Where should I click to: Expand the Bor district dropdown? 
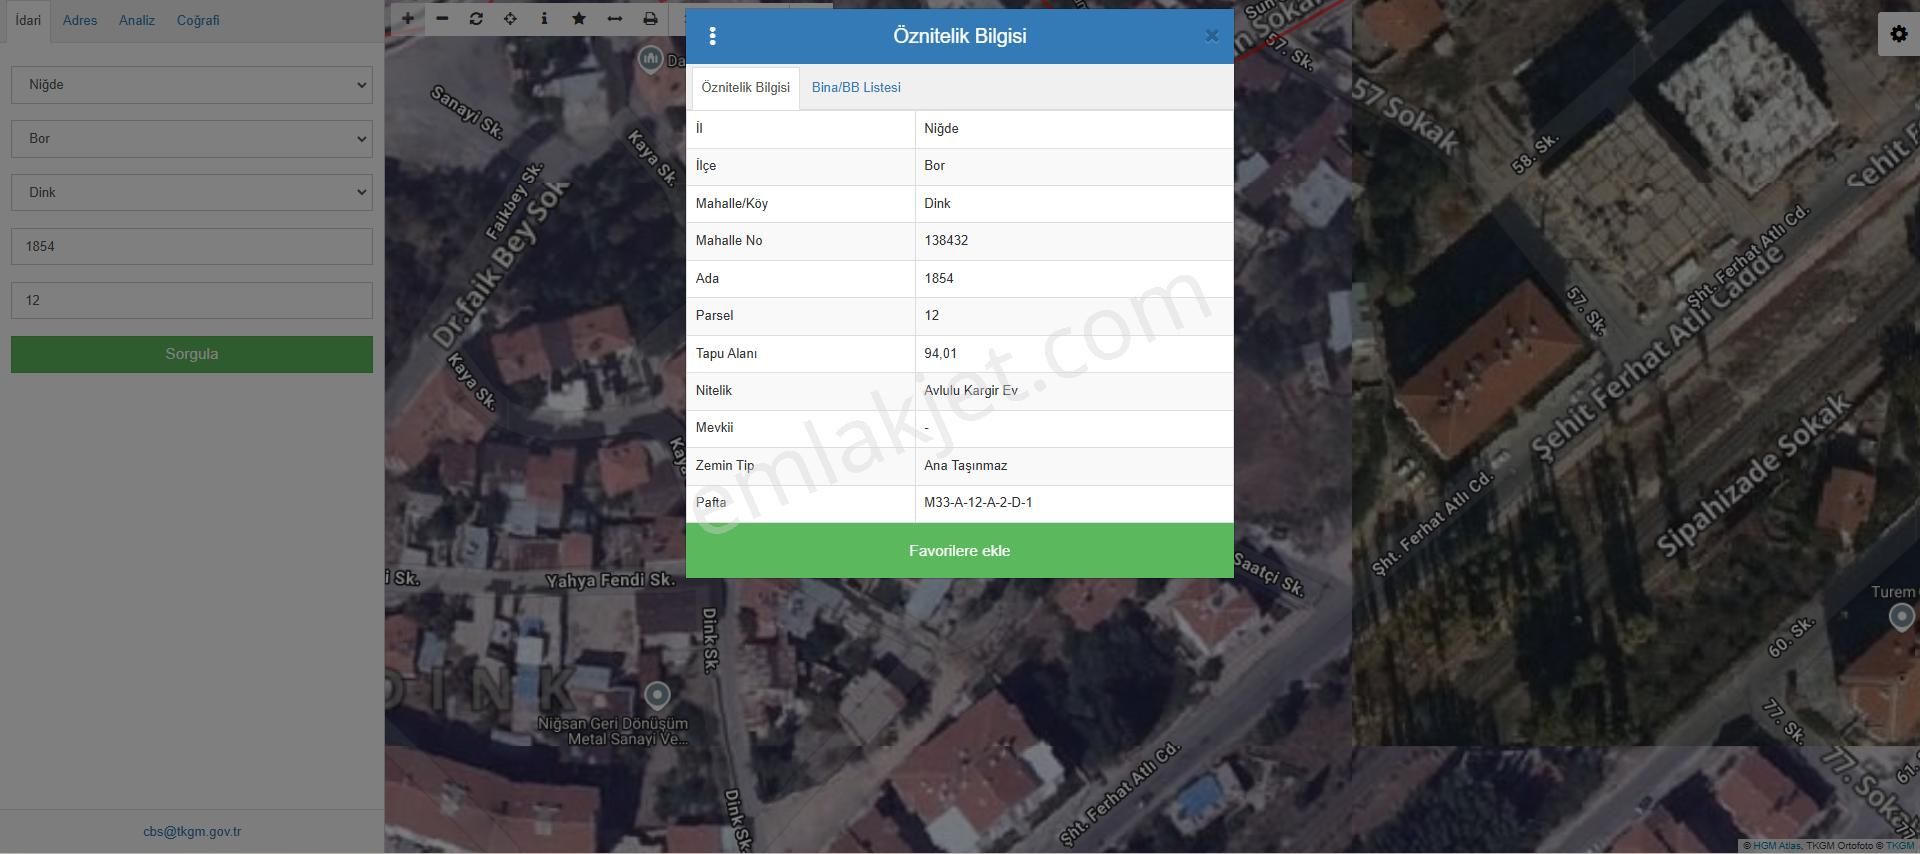[x=192, y=139]
